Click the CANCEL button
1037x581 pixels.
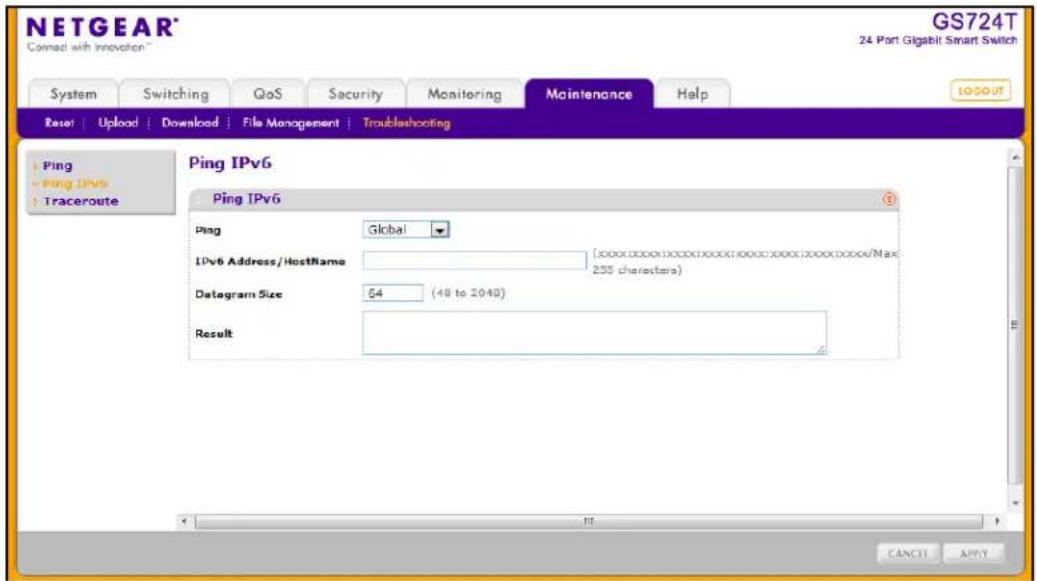pyautogui.click(x=907, y=553)
